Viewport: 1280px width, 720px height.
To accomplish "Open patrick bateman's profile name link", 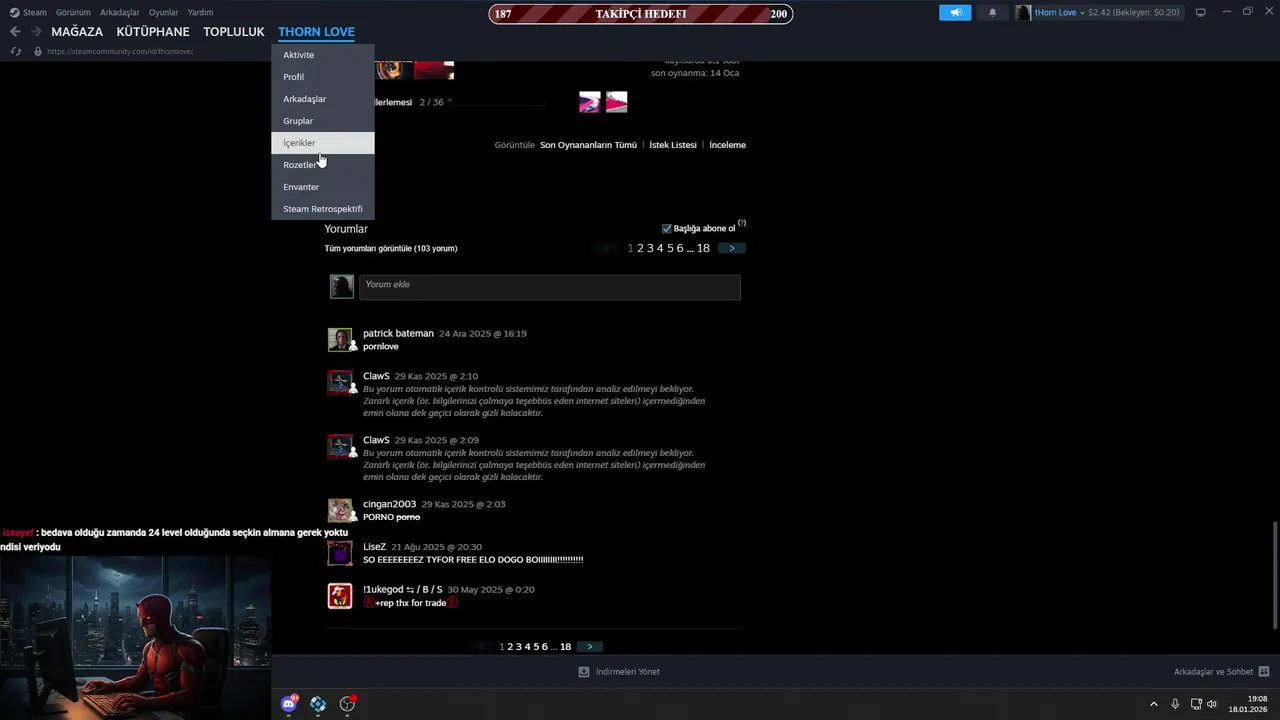I will 398,333.
